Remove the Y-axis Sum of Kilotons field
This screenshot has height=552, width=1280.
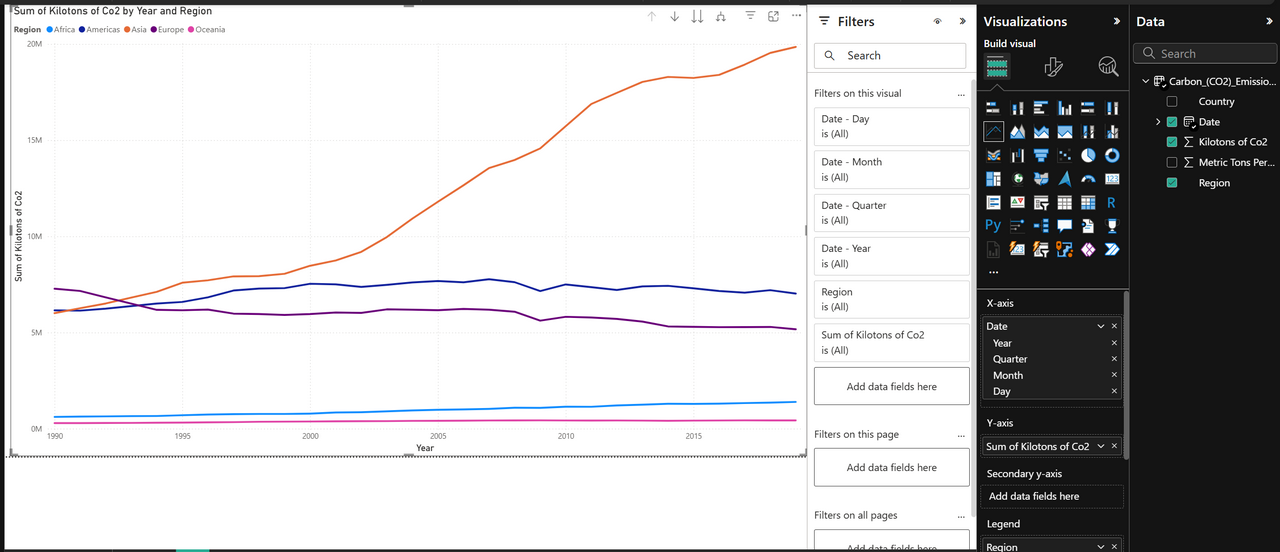(x=1115, y=446)
